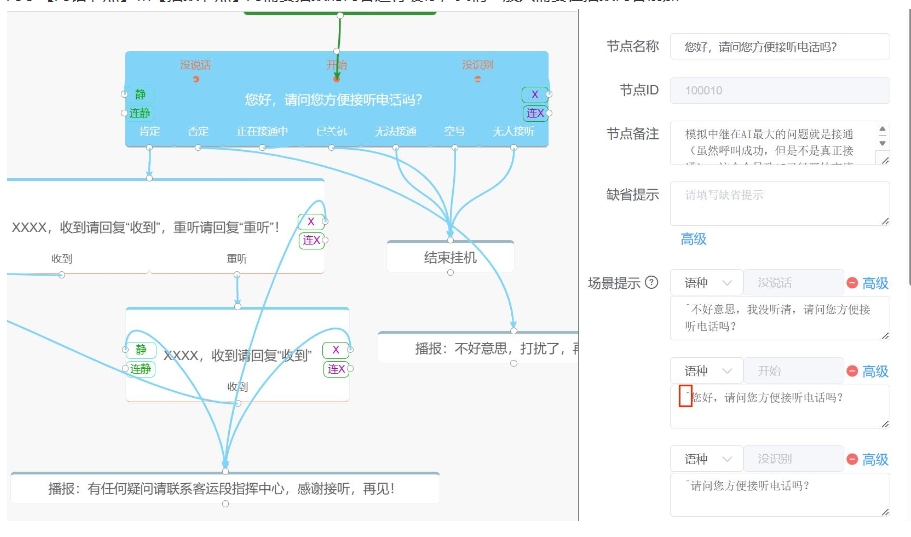Click the 连静 badge on the top blue node
Viewport: 911px width, 537px height.
tap(140, 113)
